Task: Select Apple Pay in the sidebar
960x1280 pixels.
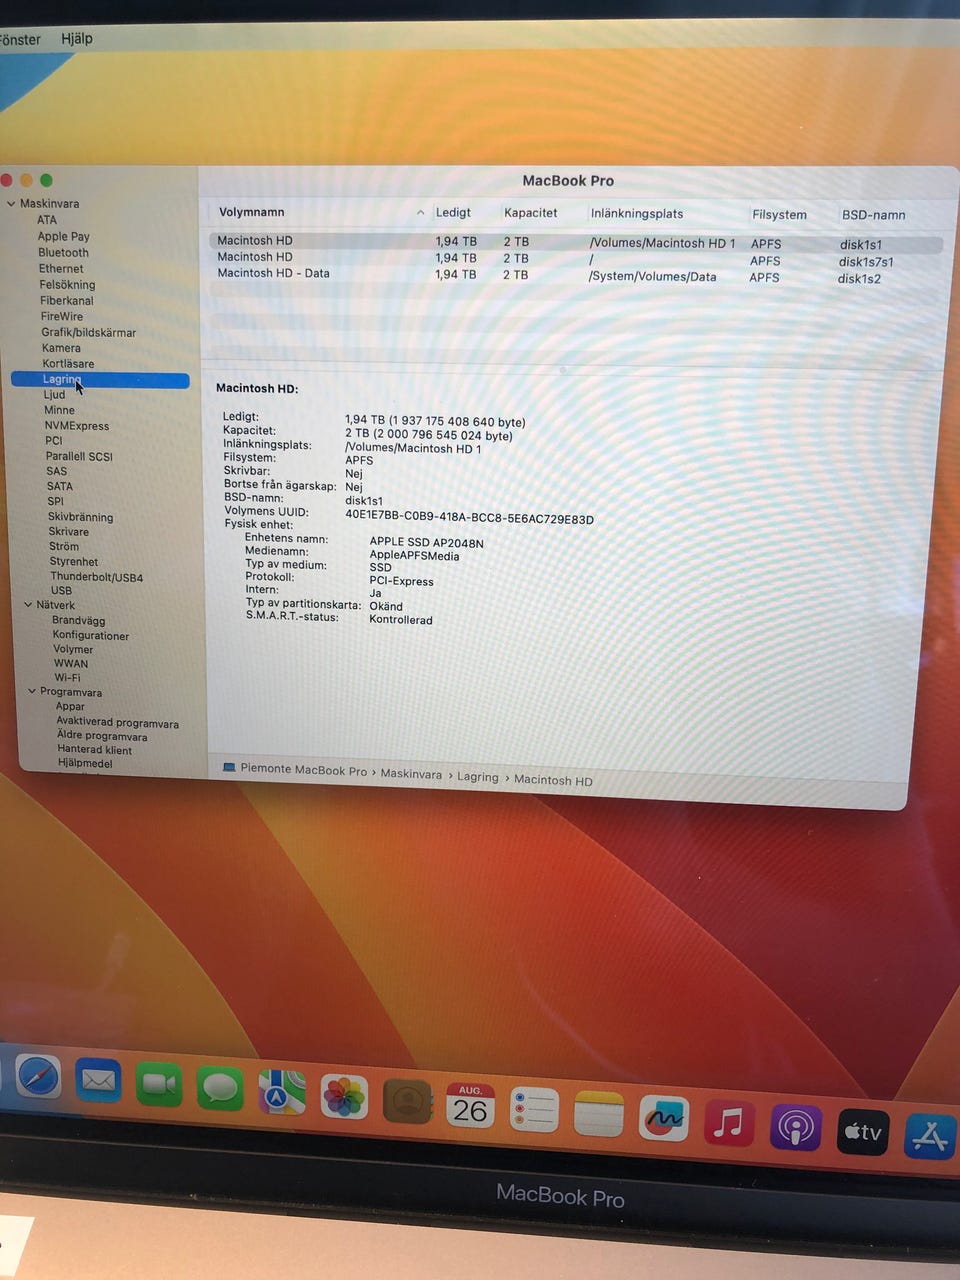Action: coord(63,237)
